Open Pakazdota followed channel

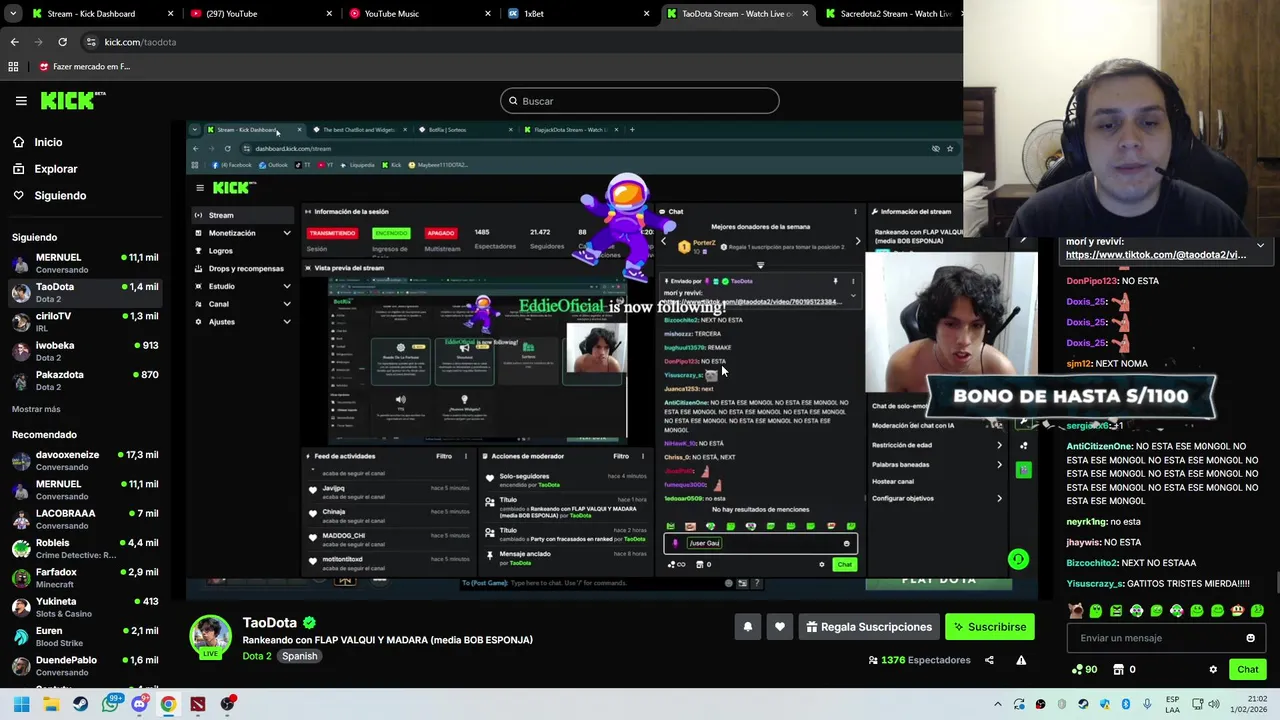point(84,380)
